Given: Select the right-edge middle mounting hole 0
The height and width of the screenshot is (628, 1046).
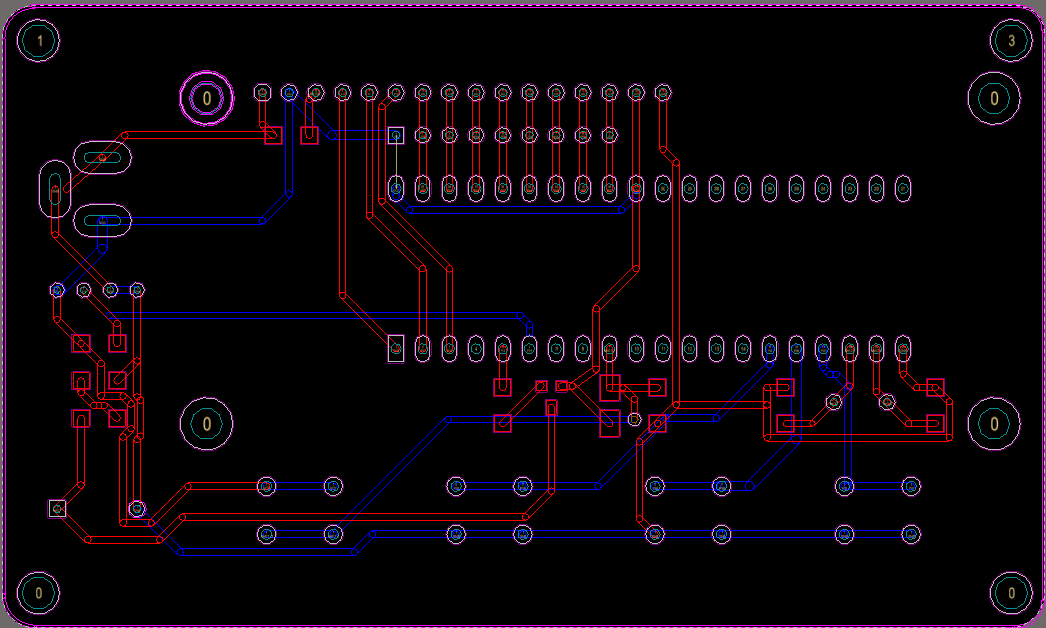Looking at the screenshot, I should pos(994,424).
